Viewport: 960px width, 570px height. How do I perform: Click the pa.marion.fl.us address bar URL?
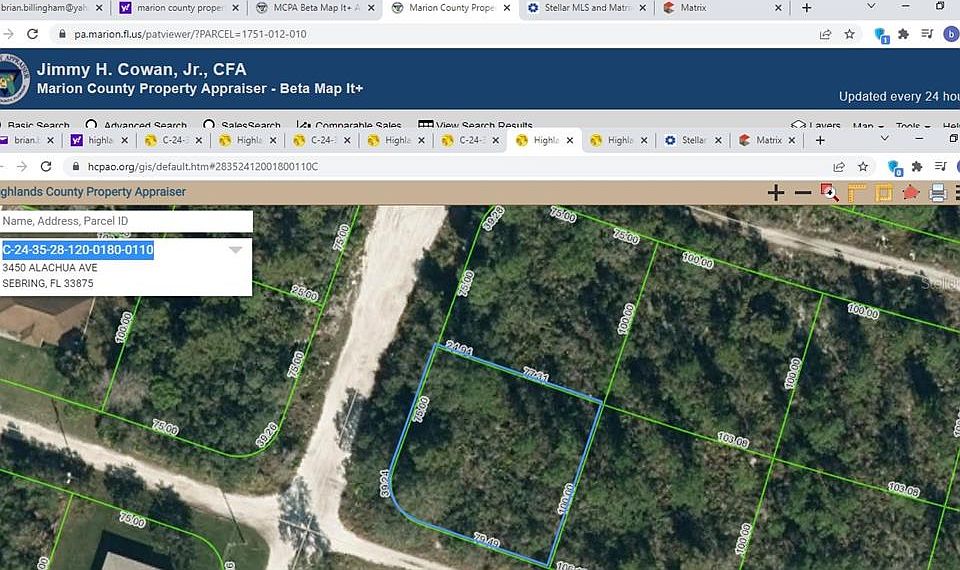coord(190,34)
